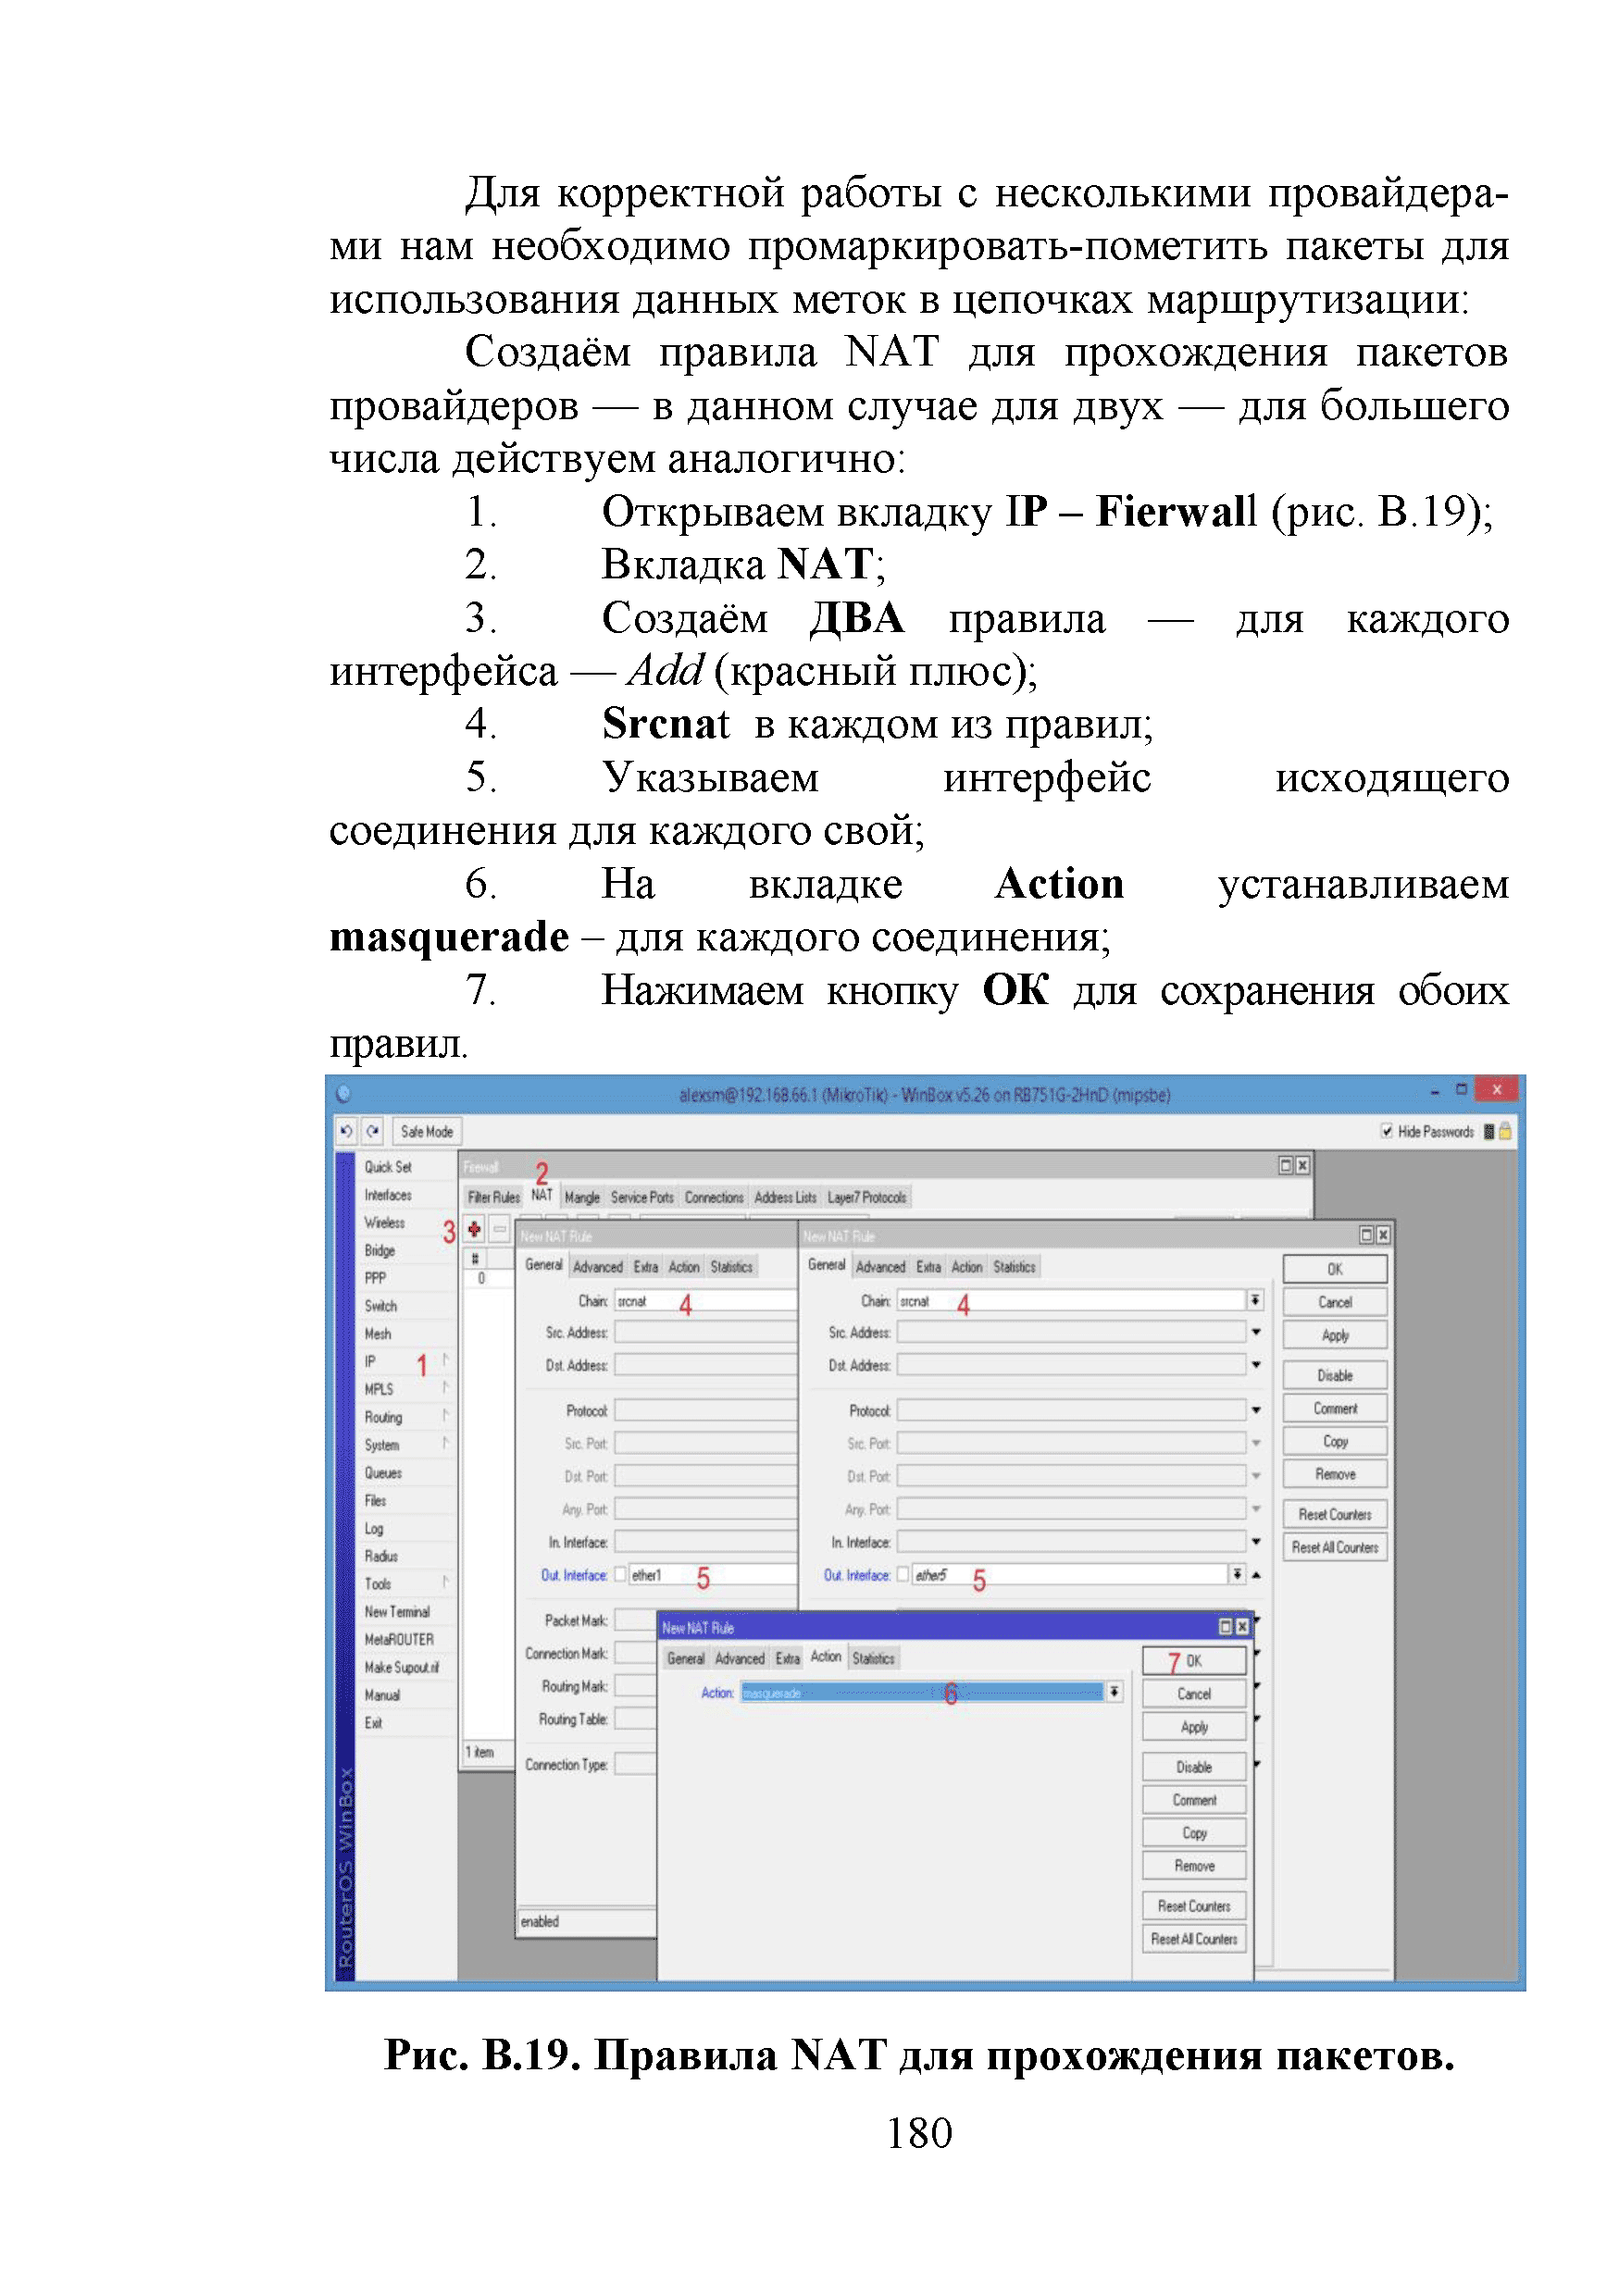Expand the MPLS submenu arrow

[445, 1388]
